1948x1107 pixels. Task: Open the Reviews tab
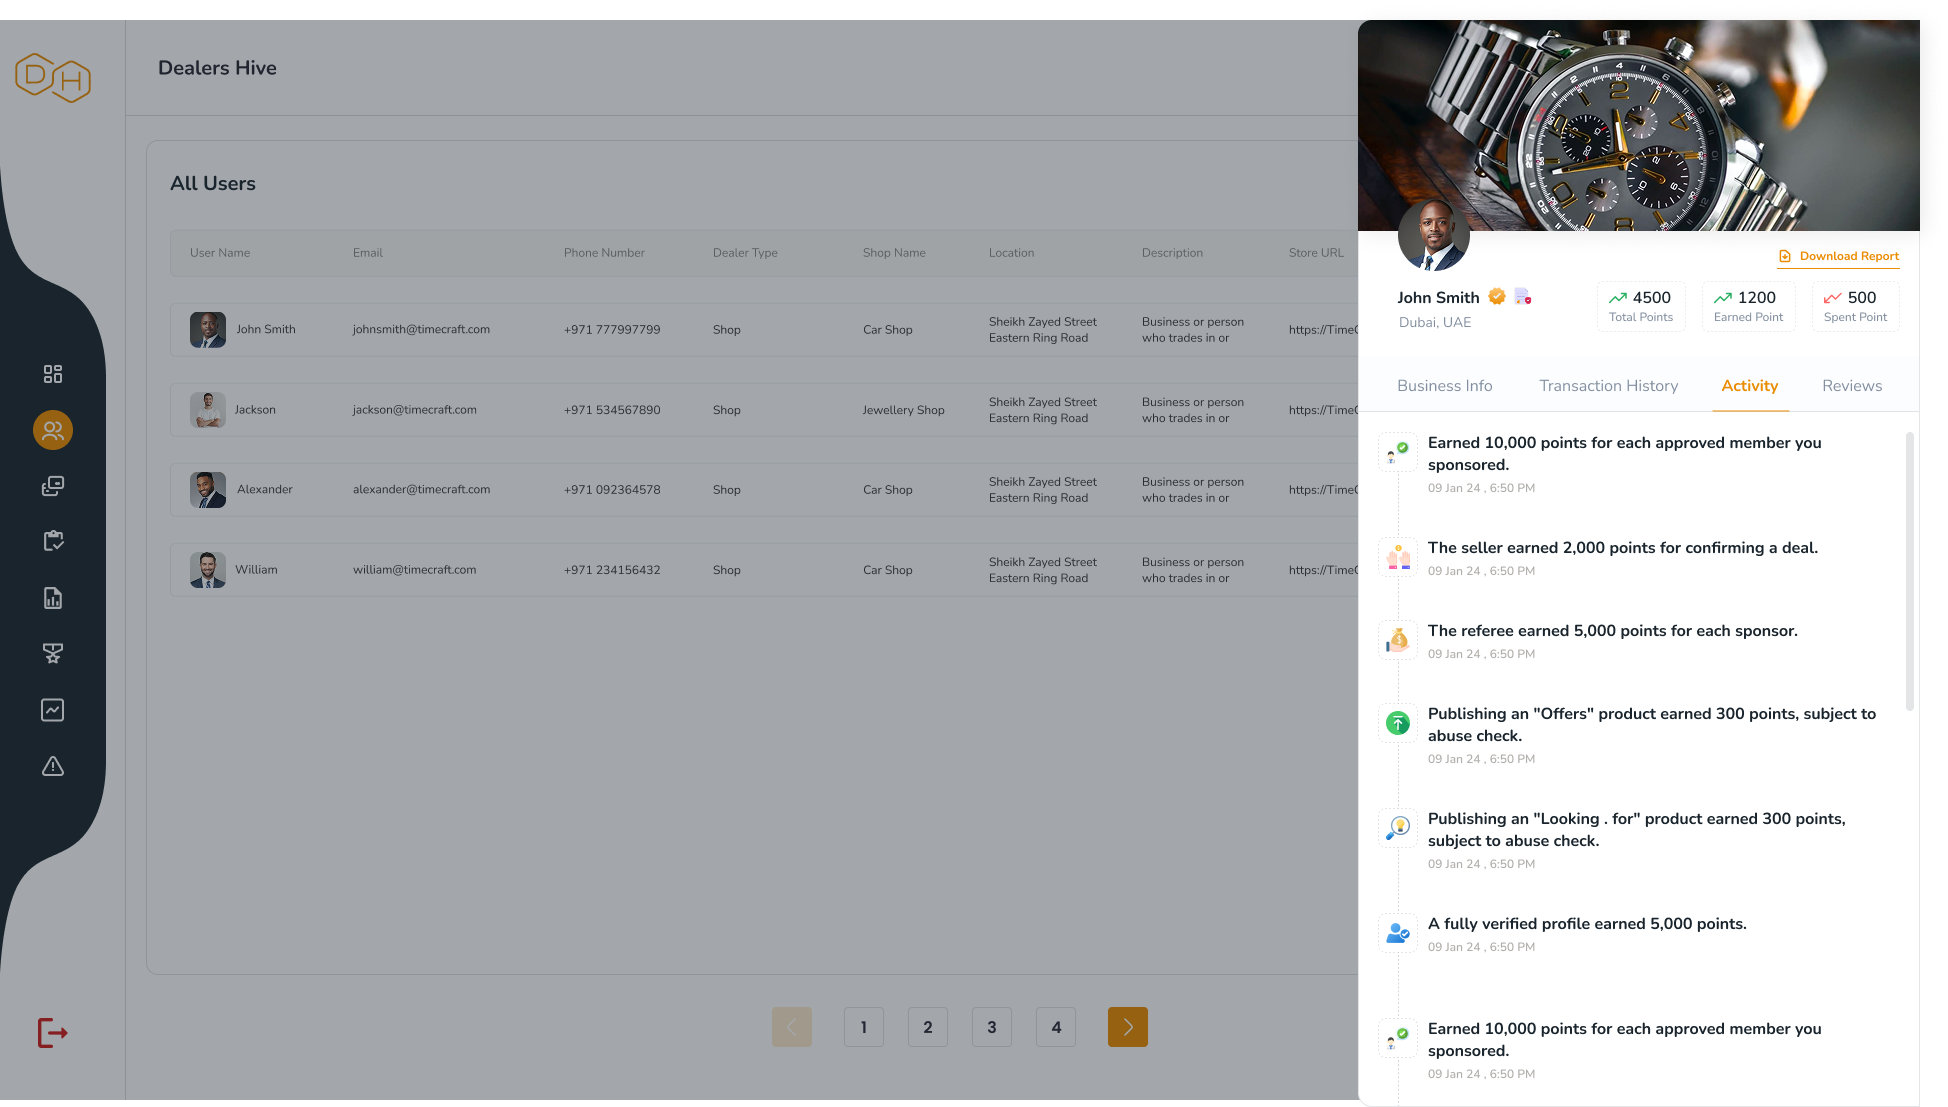click(1851, 386)
